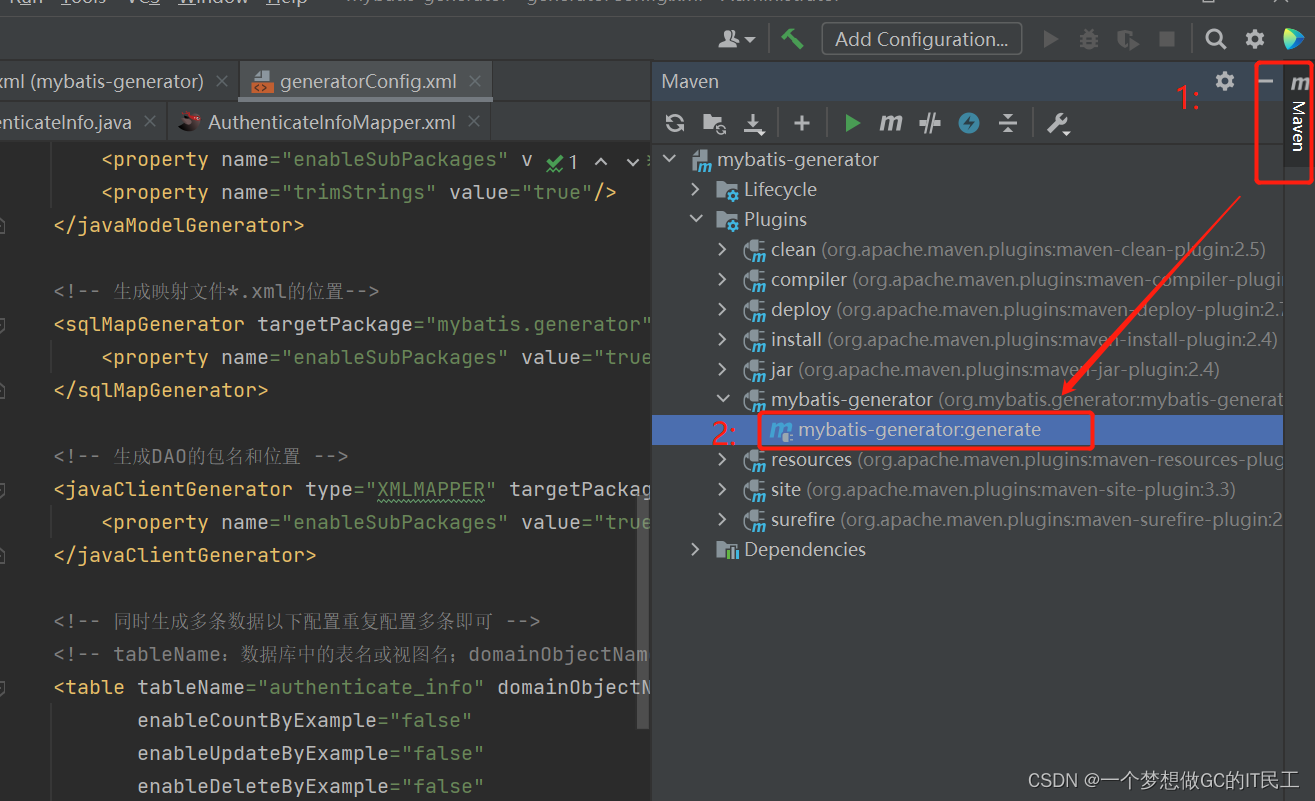Viewport: 1315px width, 801px height.
Task: Toggle Skip Tests mode in Maven toolbar
Action: pyautogui.click(x=929, y=122)
